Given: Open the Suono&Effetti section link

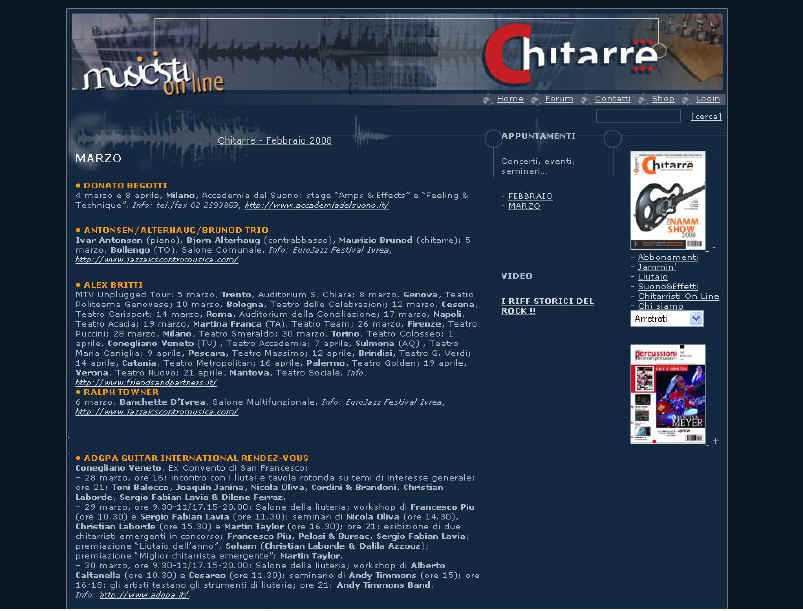Looking at the screenshot, I should 668,286.
